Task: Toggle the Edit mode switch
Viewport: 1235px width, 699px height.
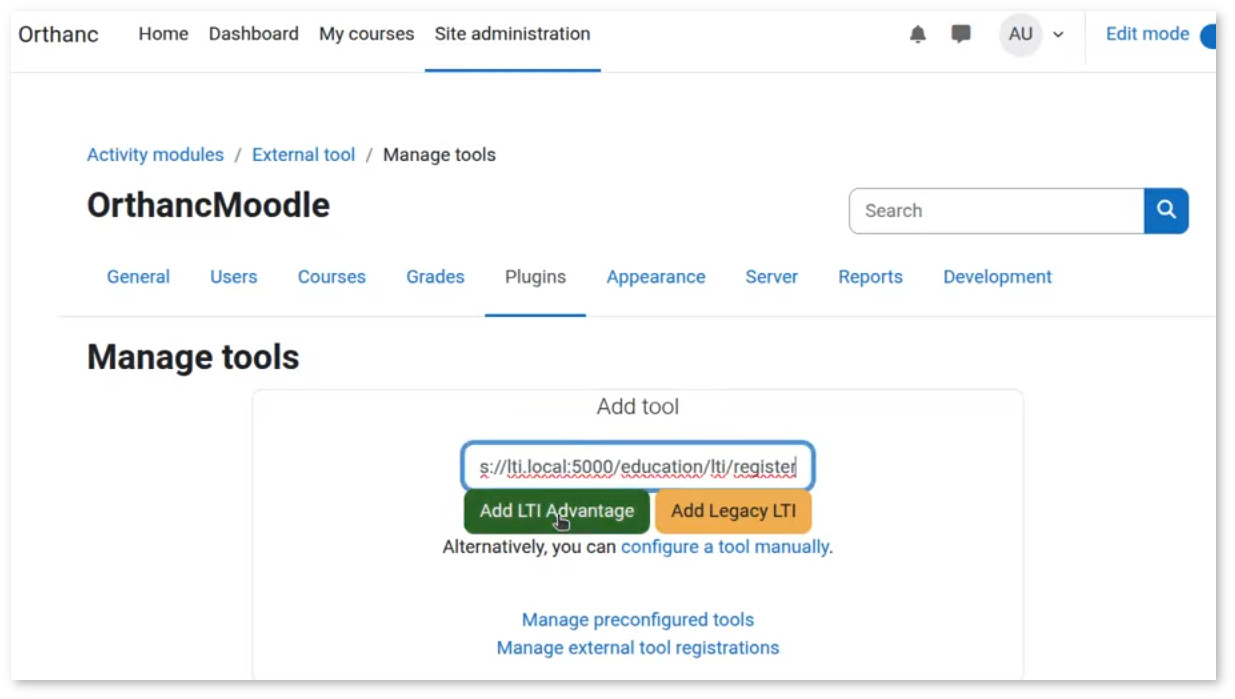Action: pos(1207,36)
